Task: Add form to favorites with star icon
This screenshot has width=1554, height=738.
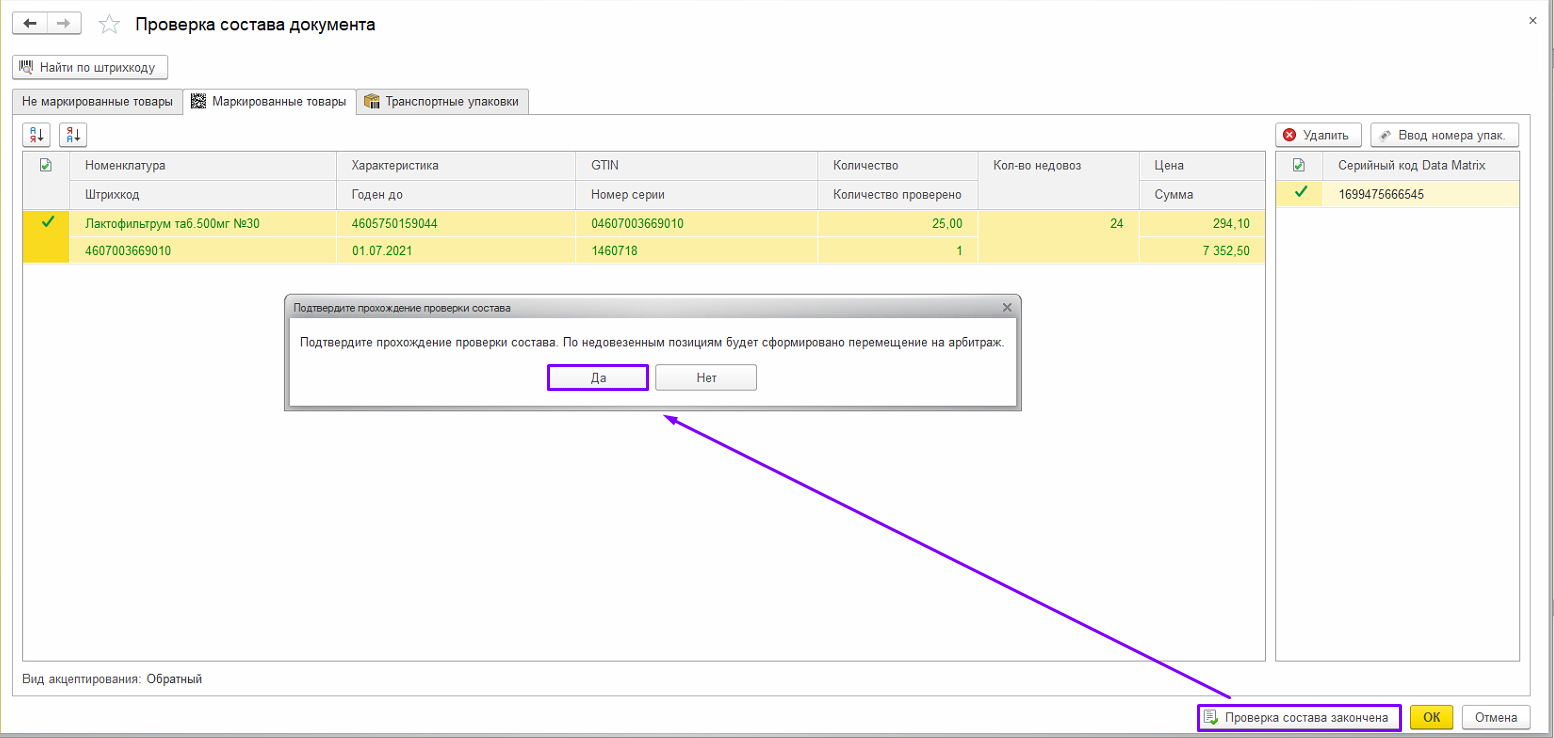Action: [110, 24]
